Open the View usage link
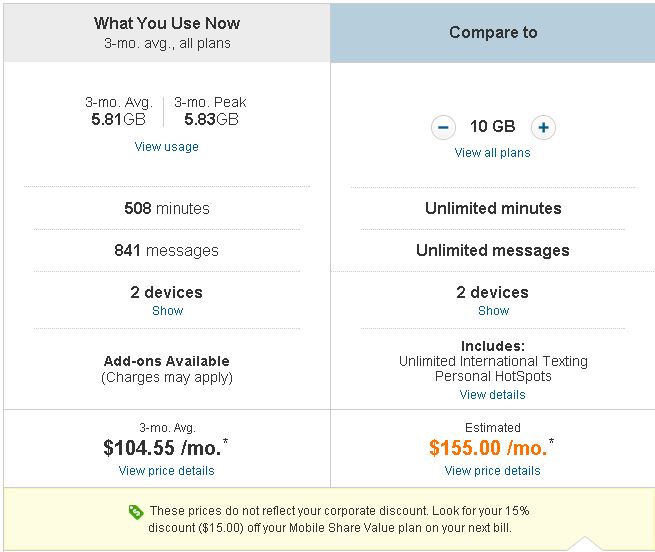Viewport: 655px width, 552px height. point(166,147)
